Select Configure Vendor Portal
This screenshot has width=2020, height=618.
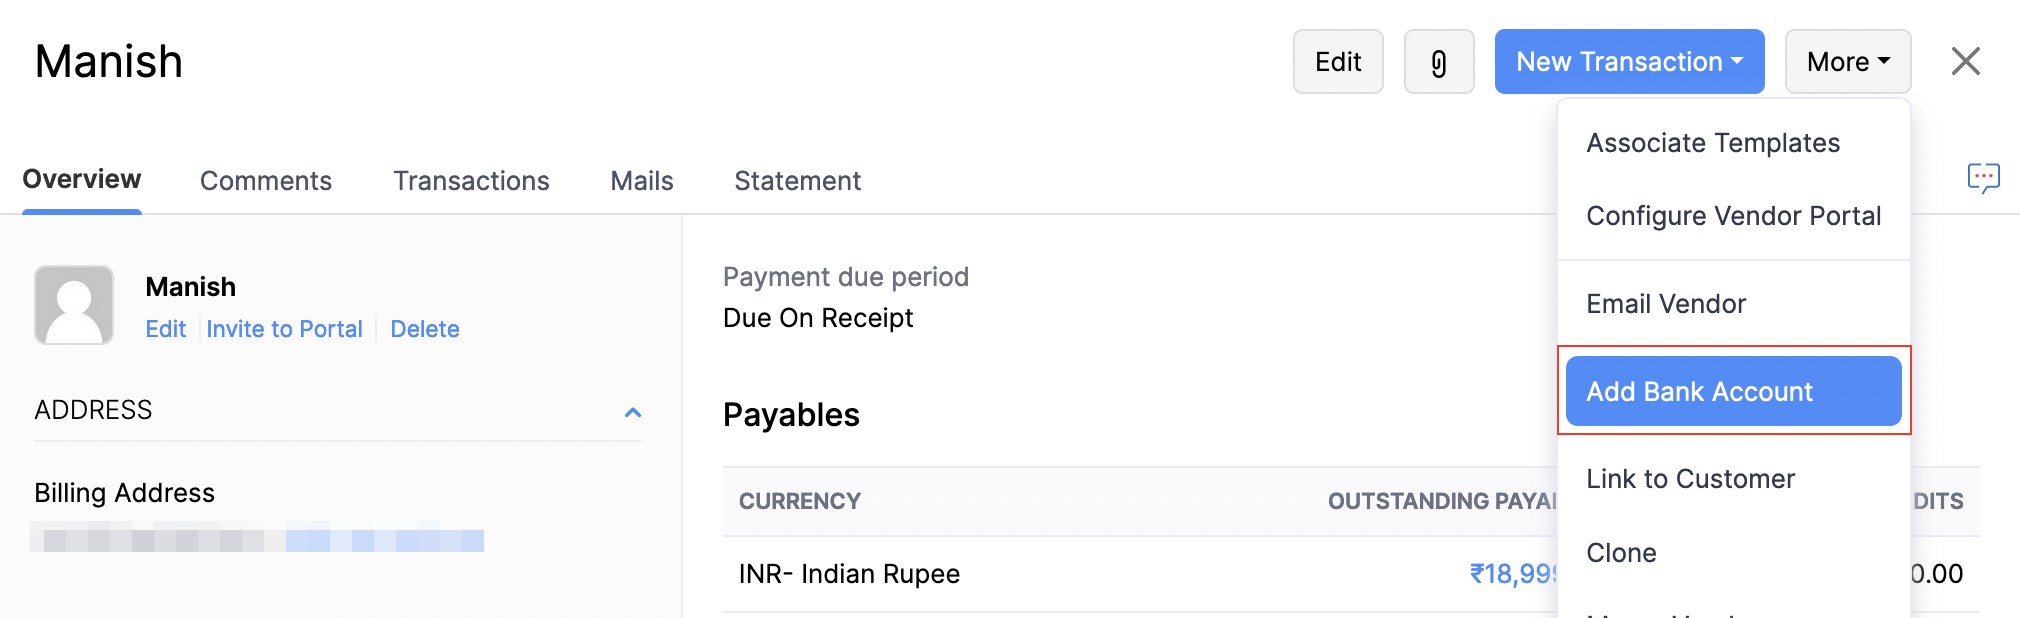coord(1733,215)
